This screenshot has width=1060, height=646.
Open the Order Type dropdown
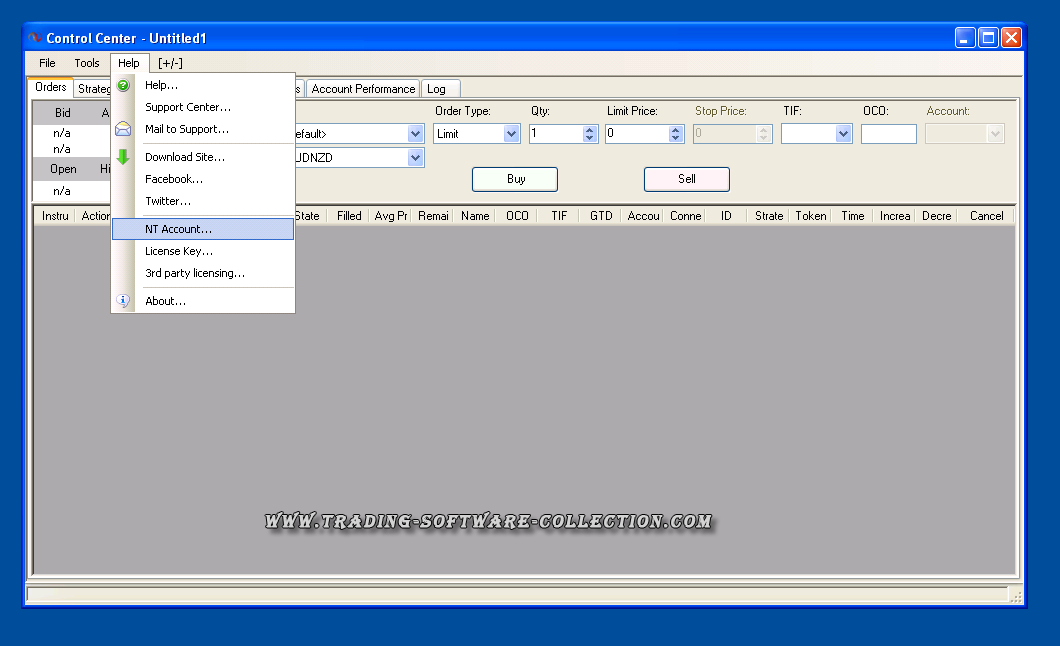click(x=512, y=134)
